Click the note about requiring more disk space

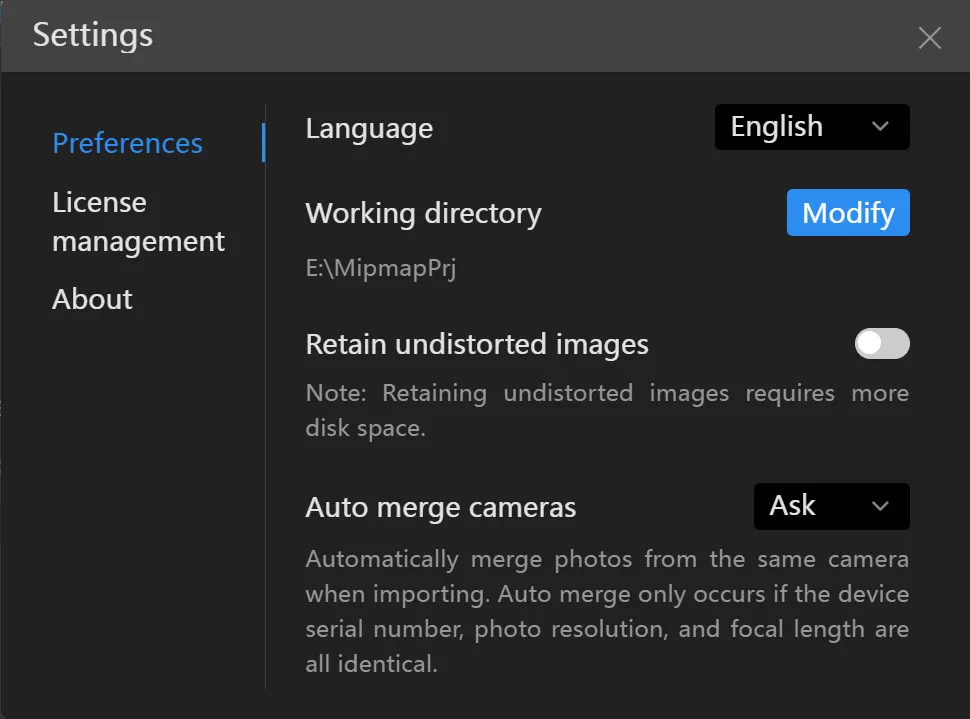pyautogui.click(x=606, y=410)
